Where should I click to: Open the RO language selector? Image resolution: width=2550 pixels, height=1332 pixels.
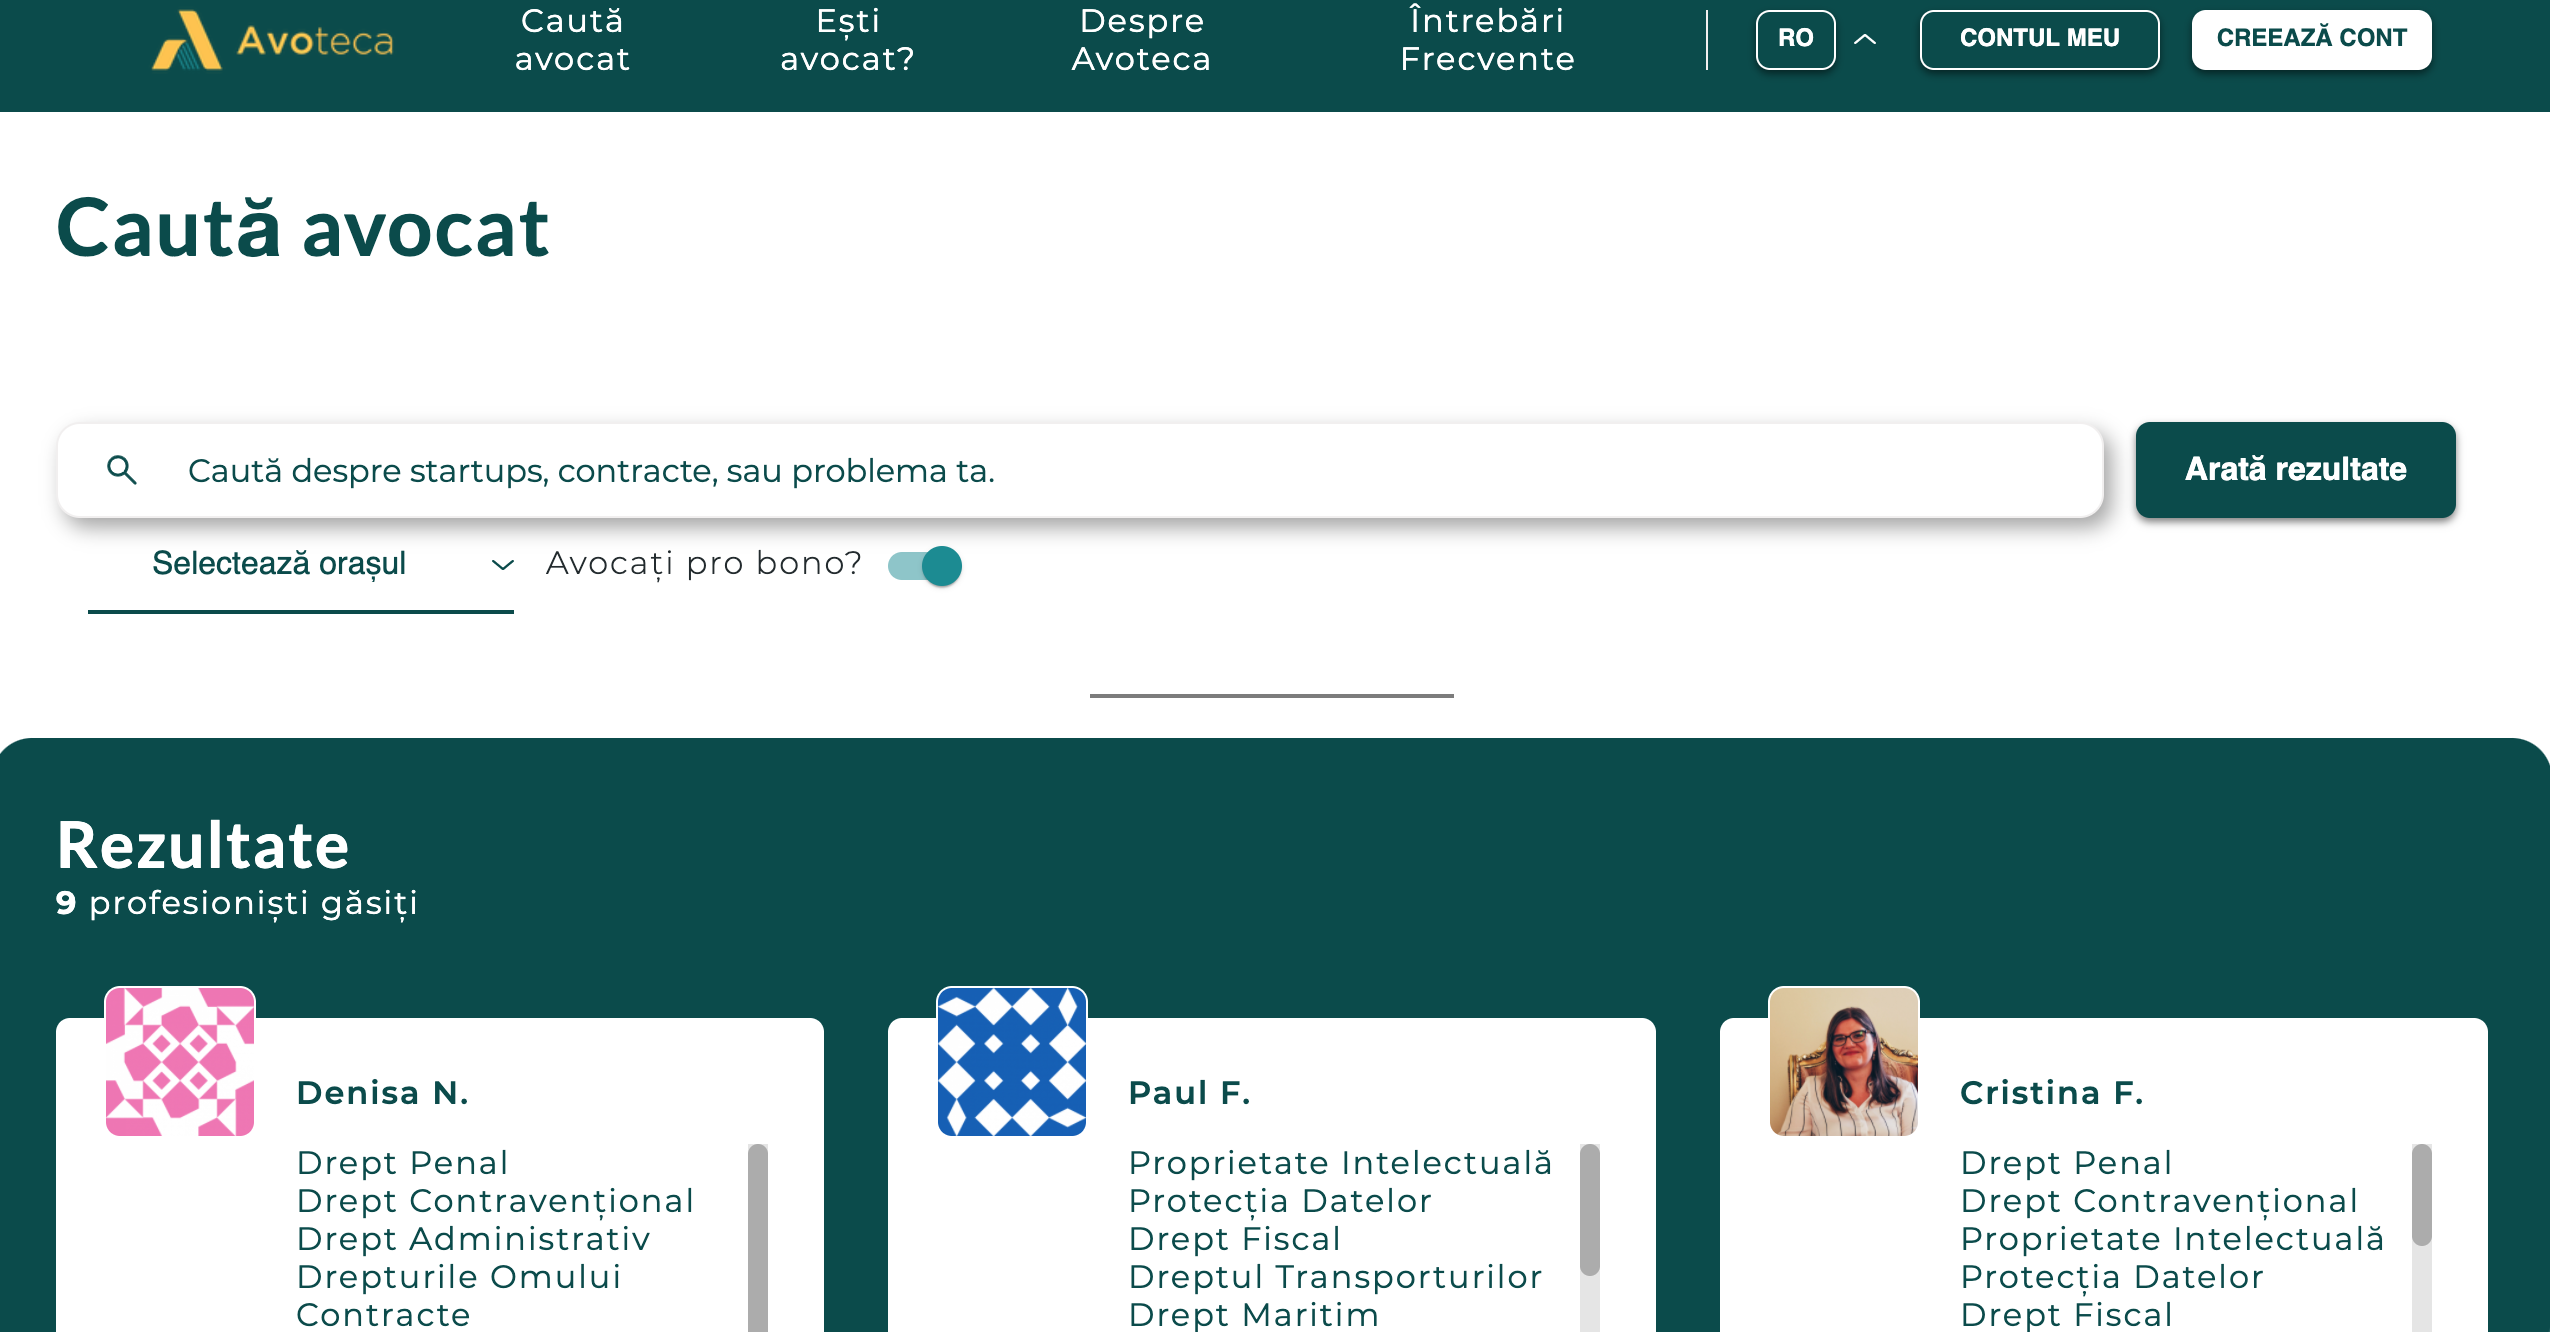[1795, 39]
